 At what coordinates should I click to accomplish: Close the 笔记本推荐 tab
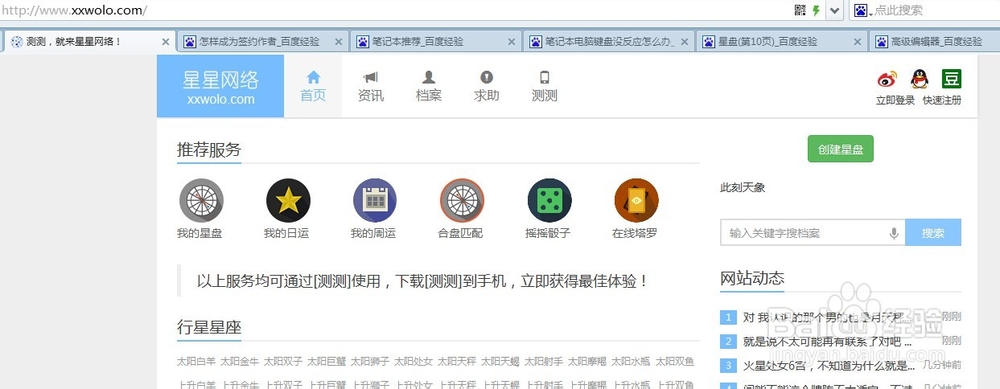tap(511, 42)
